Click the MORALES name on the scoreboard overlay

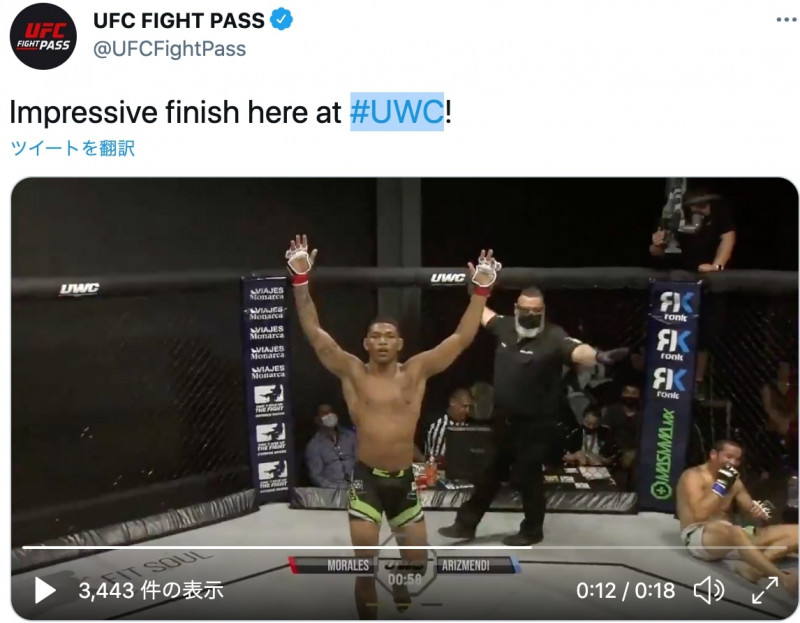(348, 565)
